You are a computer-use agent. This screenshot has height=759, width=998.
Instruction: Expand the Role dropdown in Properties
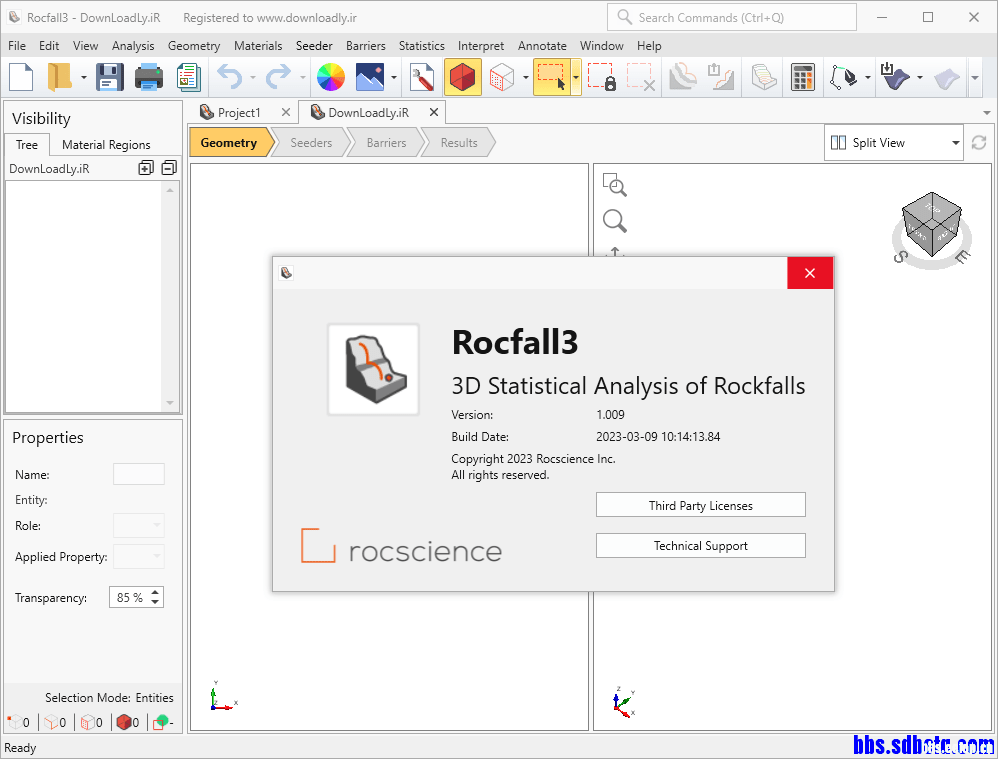[x=139, y=526]
